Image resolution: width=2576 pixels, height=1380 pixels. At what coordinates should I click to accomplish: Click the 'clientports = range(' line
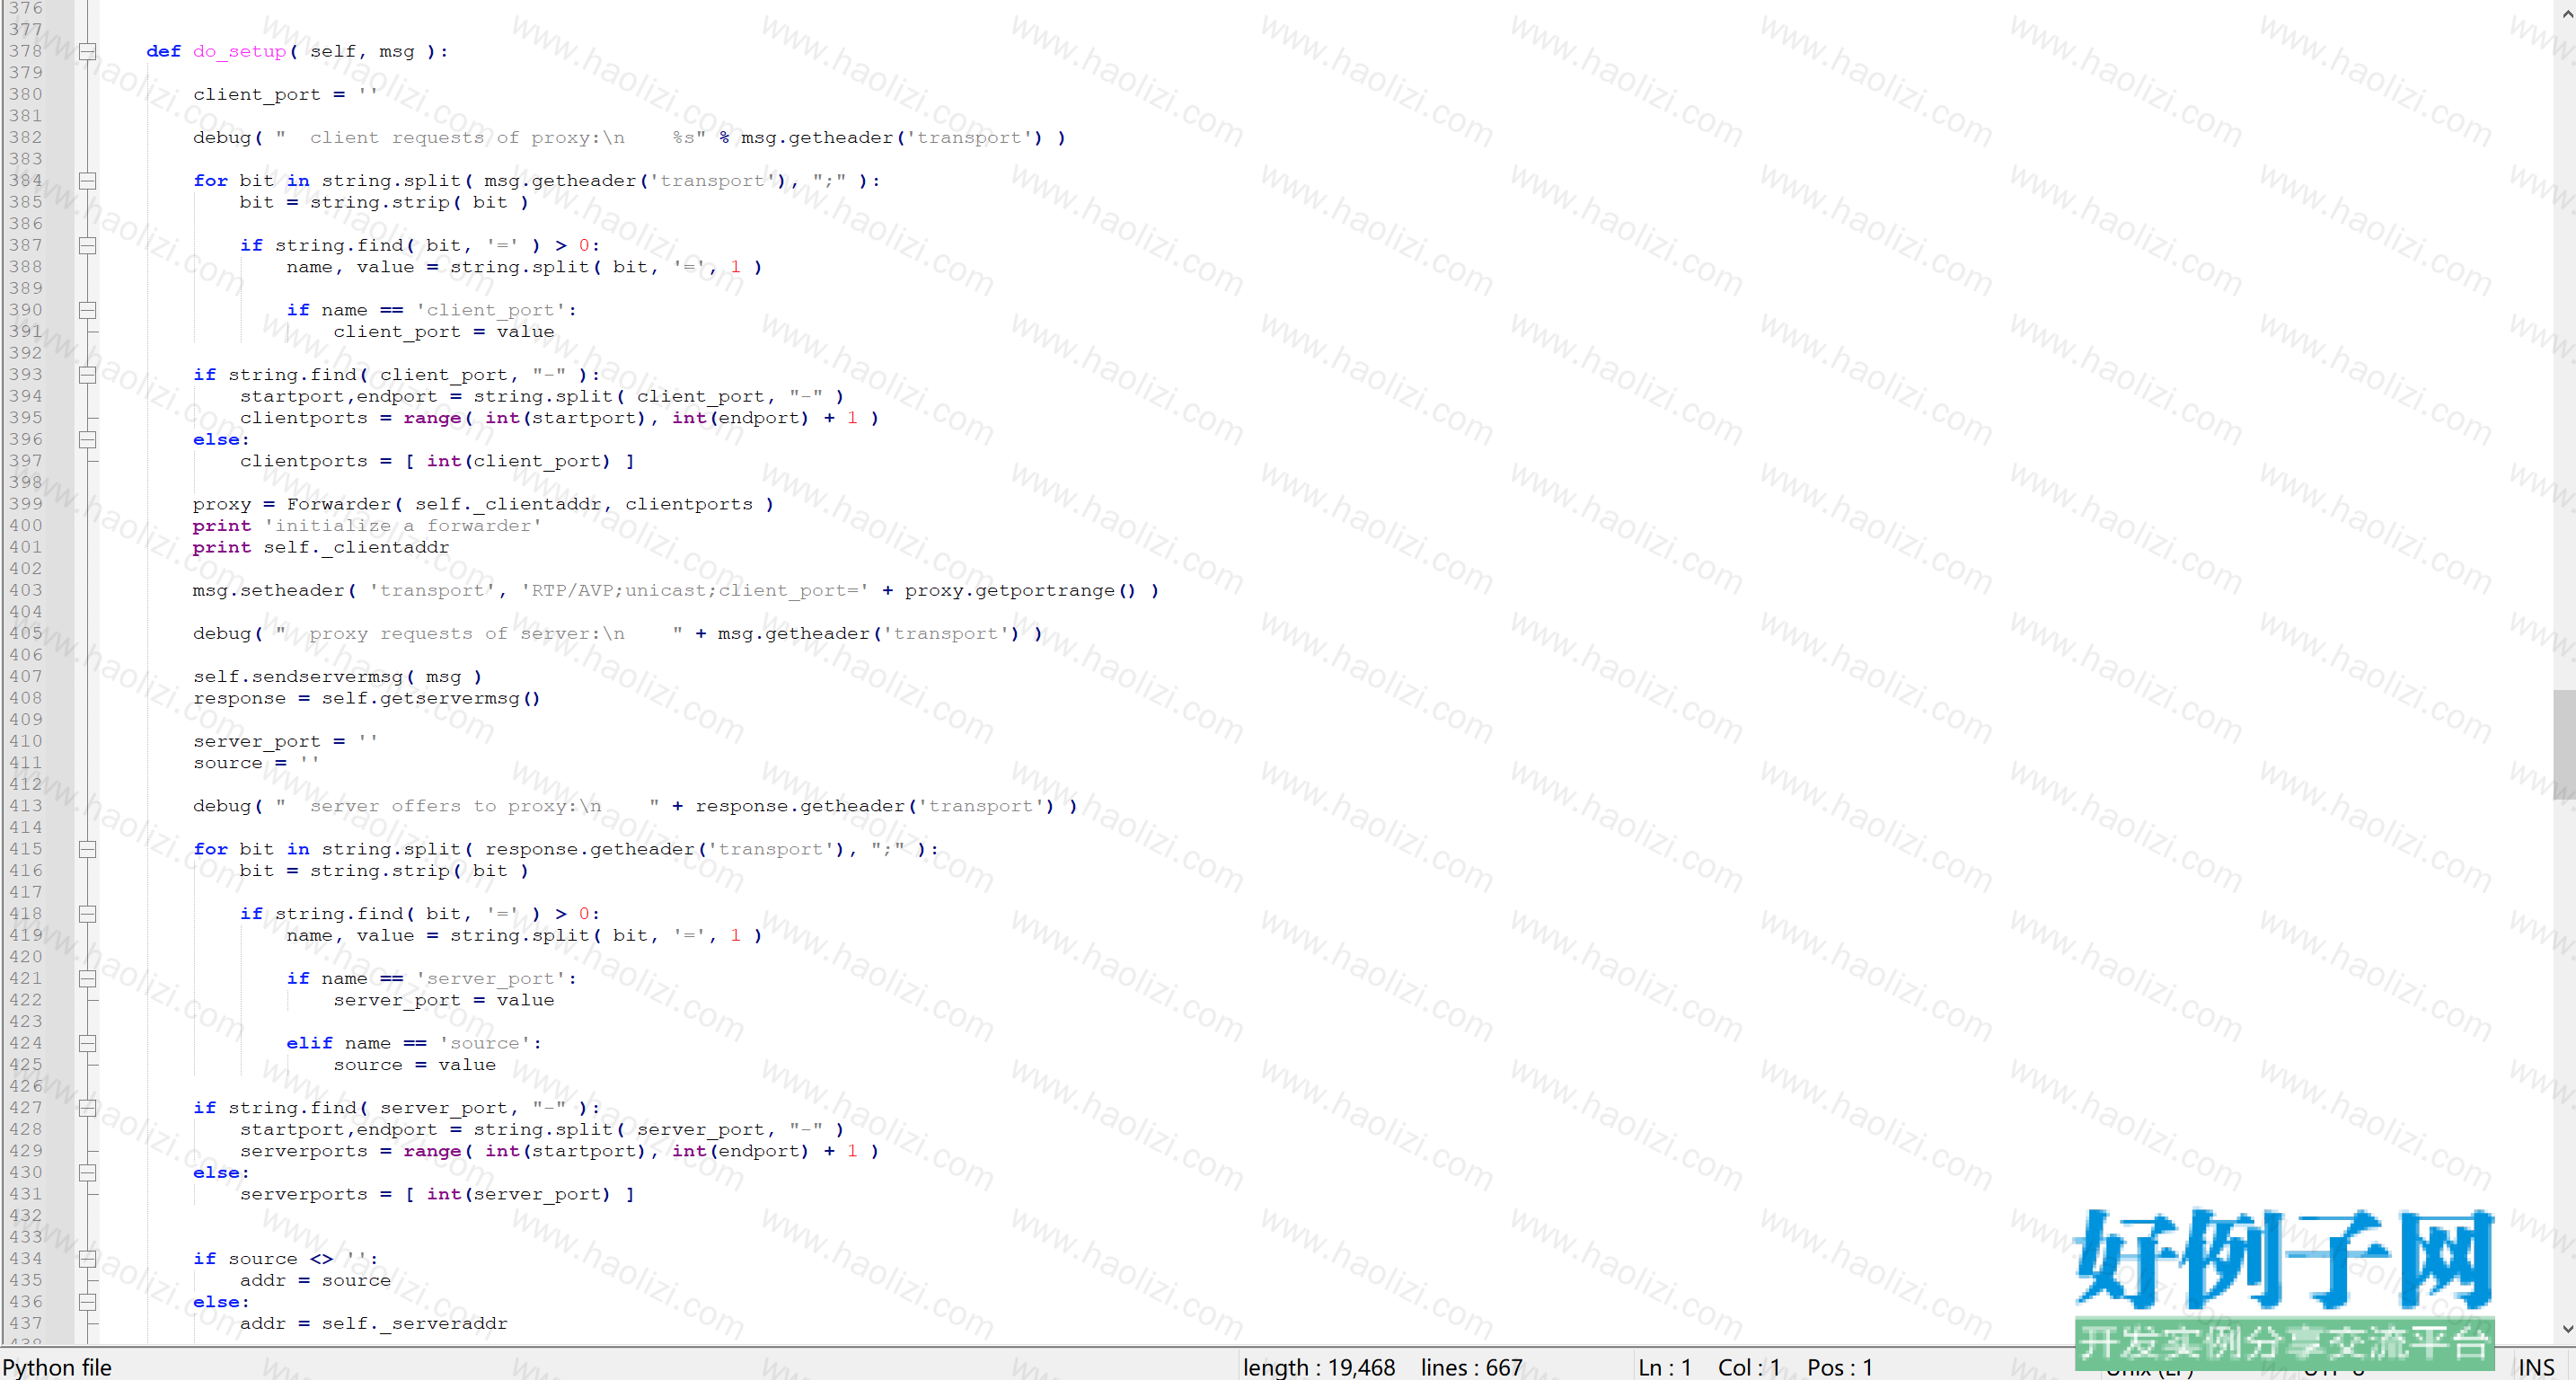coord(560,418)
